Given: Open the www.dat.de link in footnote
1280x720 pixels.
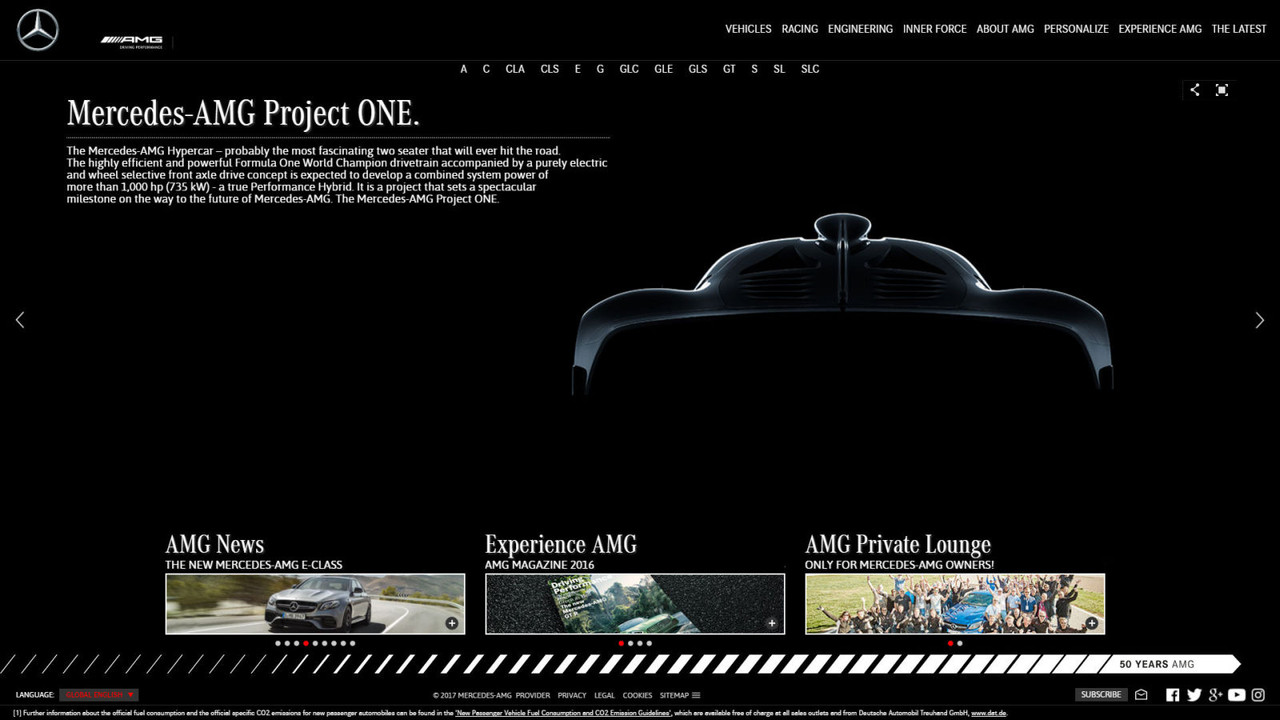Looking at the screenshot, I should coord(989,713).
